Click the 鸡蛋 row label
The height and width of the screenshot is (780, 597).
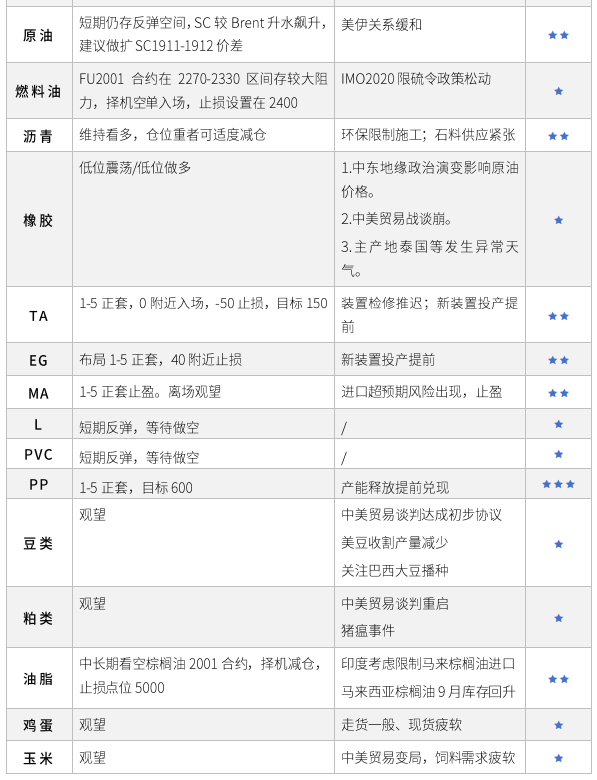coord(39,725)
